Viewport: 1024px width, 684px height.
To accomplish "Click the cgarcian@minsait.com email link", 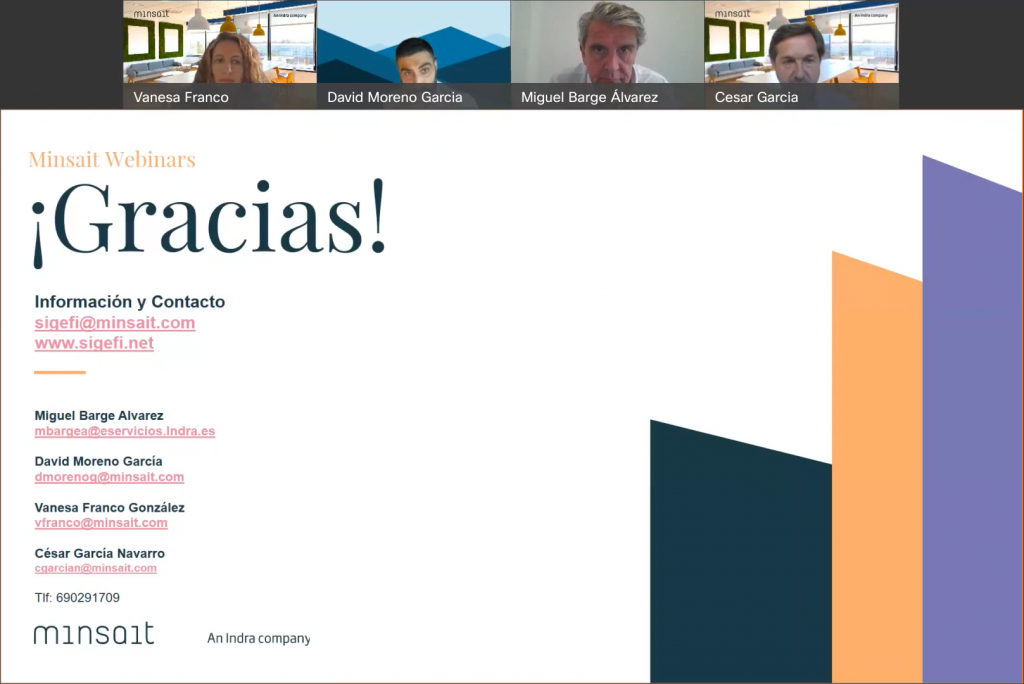I will point(95,568).
